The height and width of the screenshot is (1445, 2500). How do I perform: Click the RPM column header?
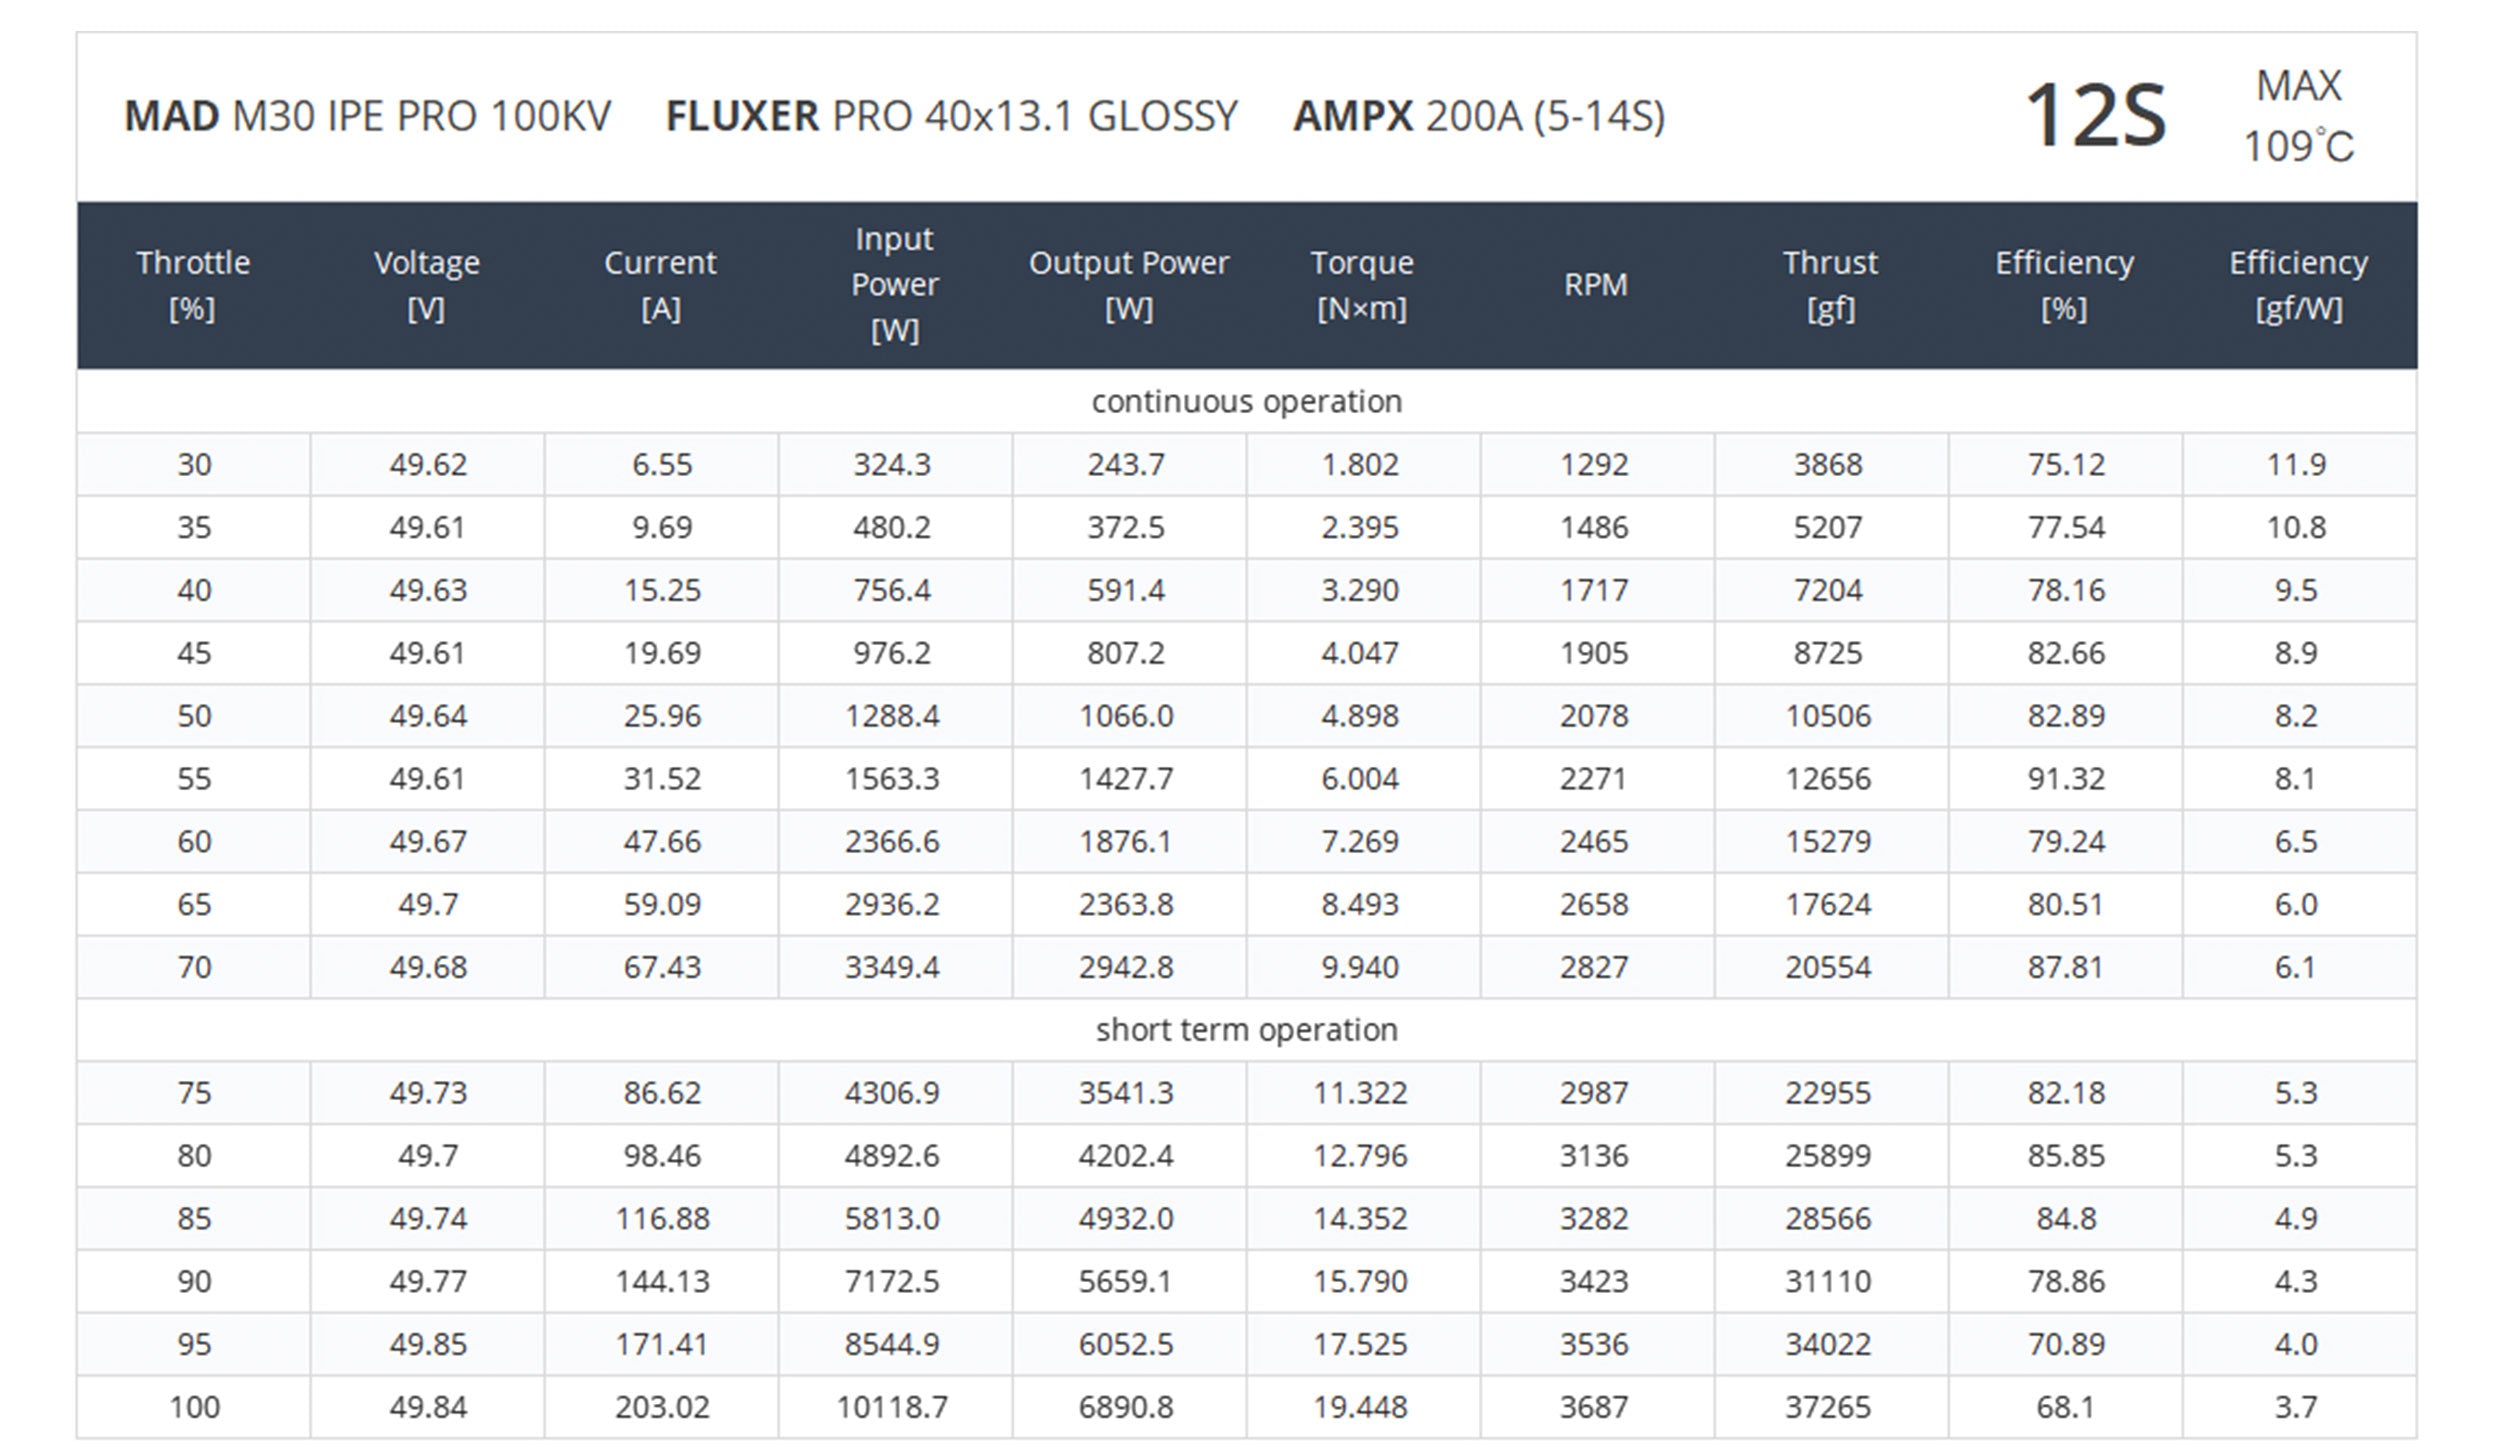click(1596, 285)
